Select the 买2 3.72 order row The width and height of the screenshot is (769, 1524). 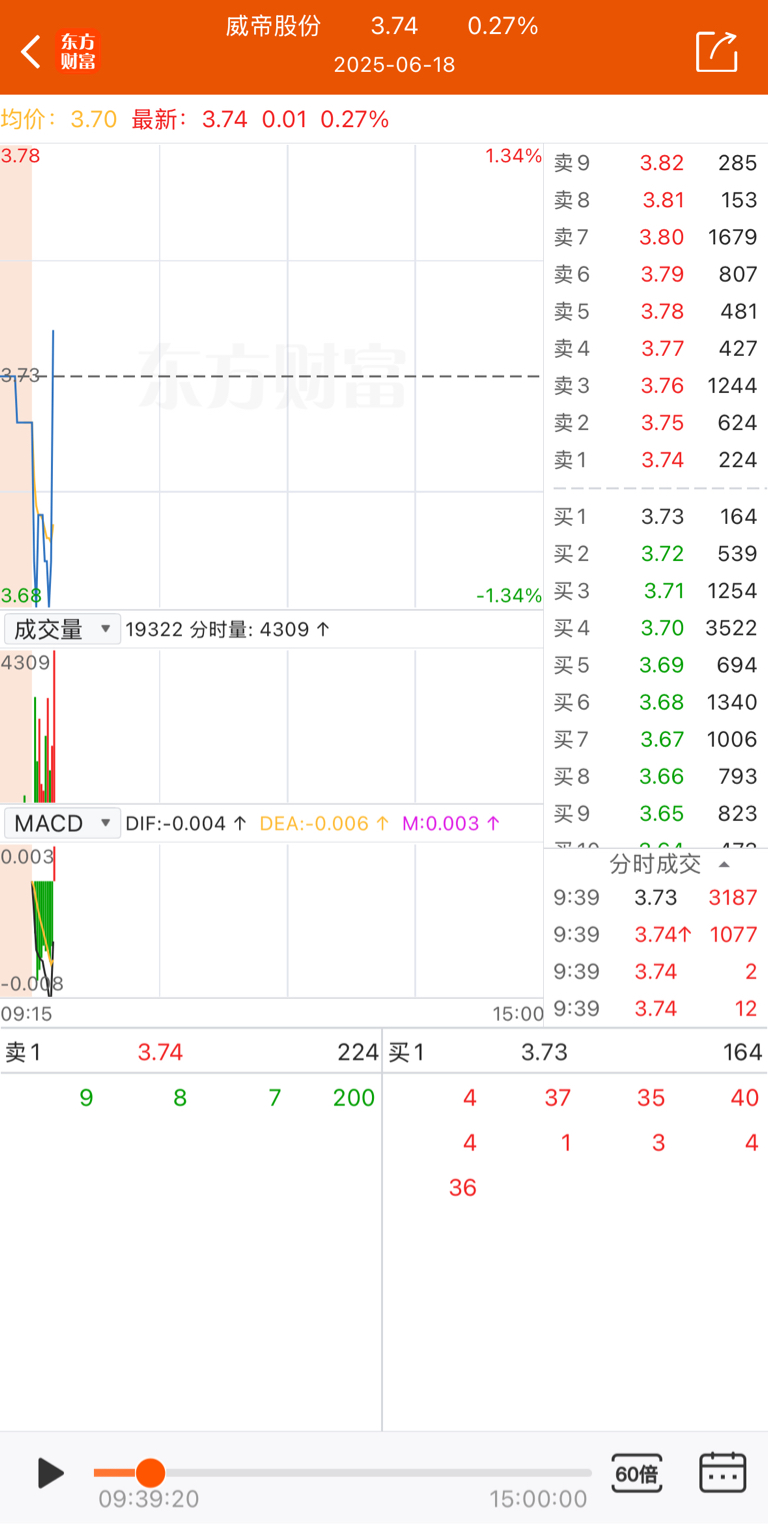pos(656,553)
